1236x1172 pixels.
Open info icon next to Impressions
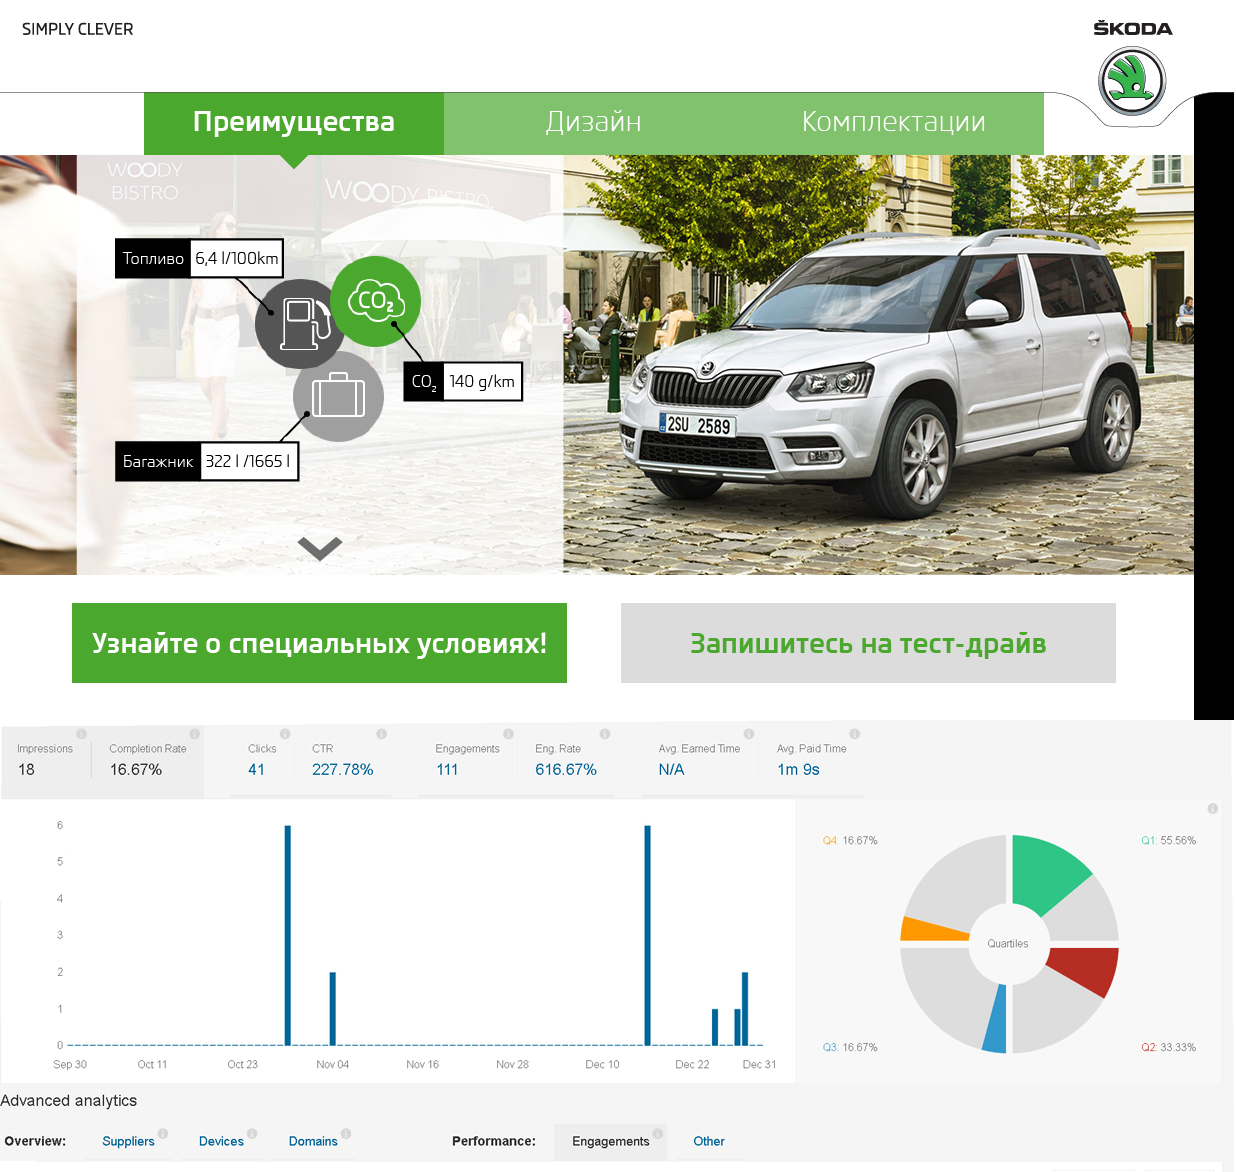click(x=82, y=734)
